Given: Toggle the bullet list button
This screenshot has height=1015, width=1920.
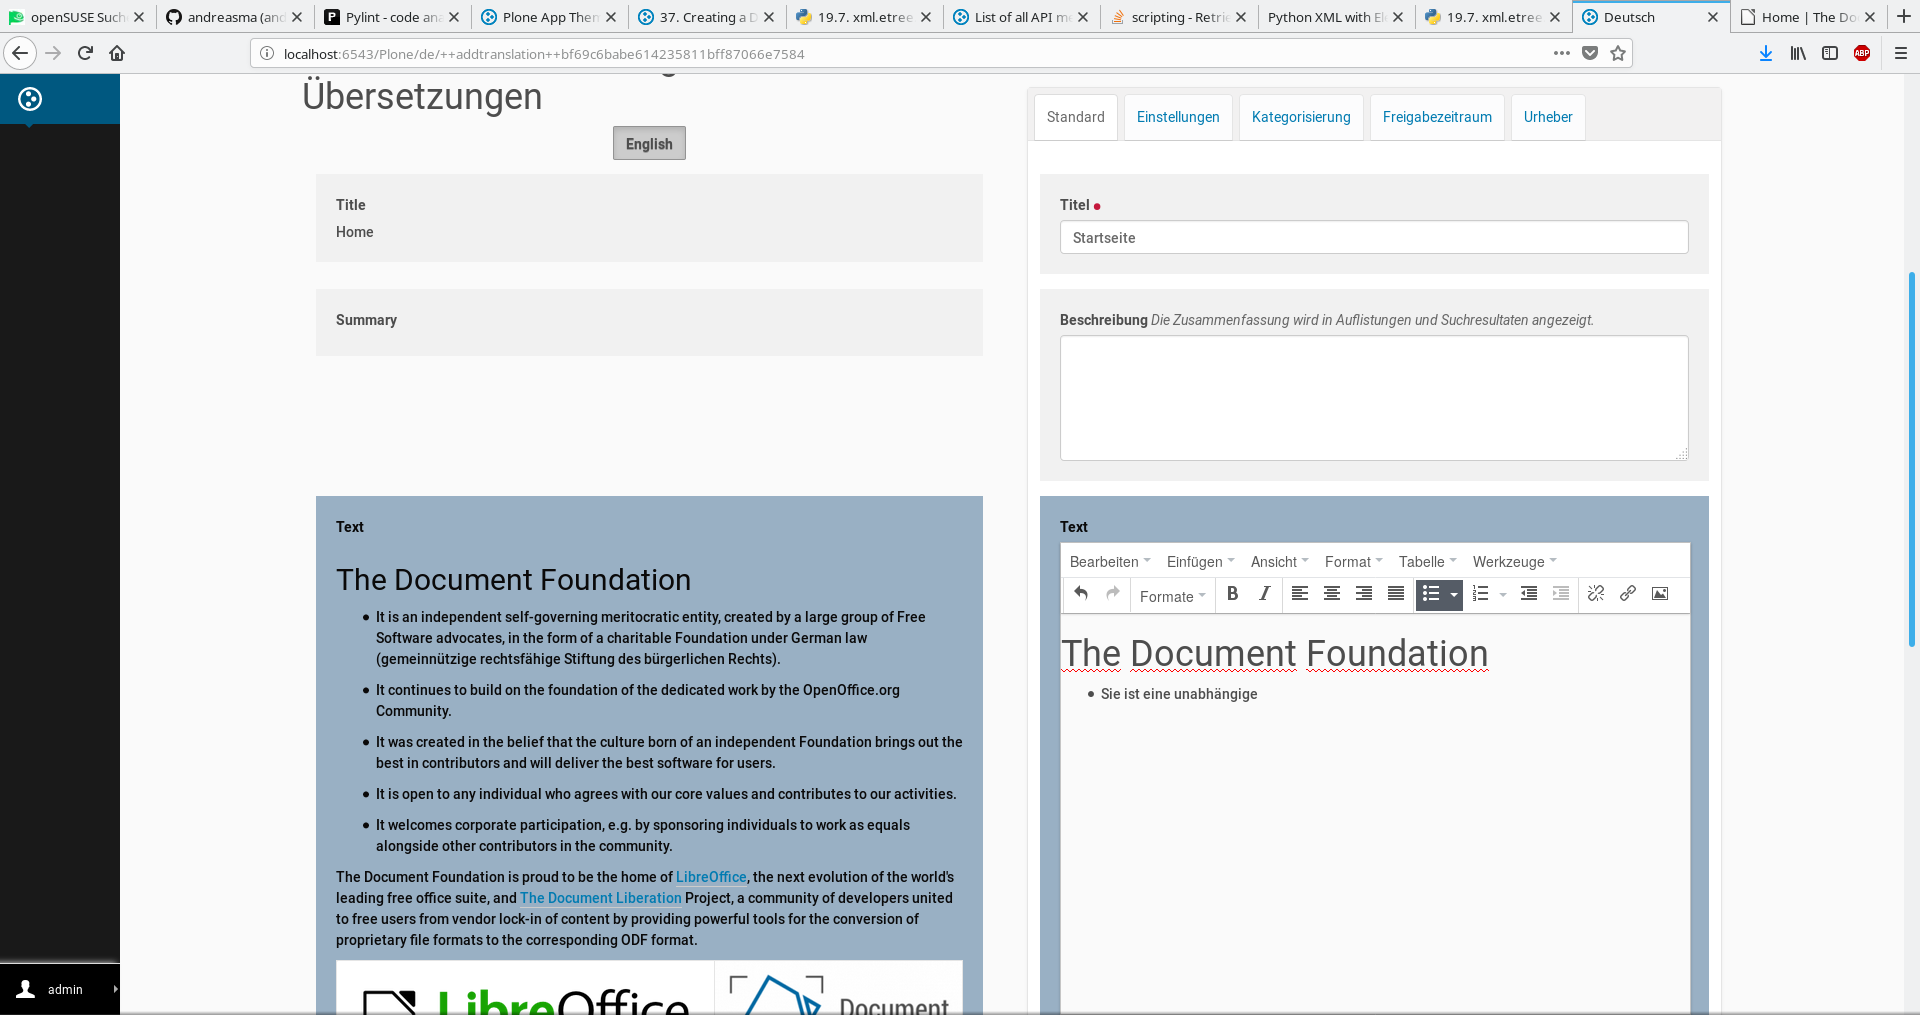Looking at the screenshot, I should (1431, 594).
